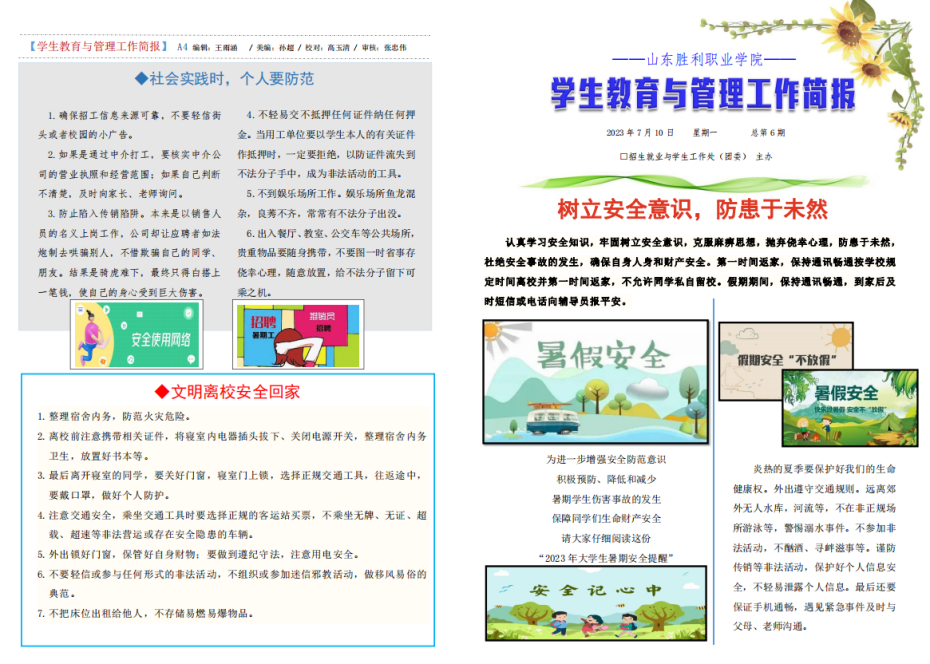The height and width of the screenshot is (664, 930).
Task: Click the 山东胜利职业学院 title line
Action: tap(703, 60)
